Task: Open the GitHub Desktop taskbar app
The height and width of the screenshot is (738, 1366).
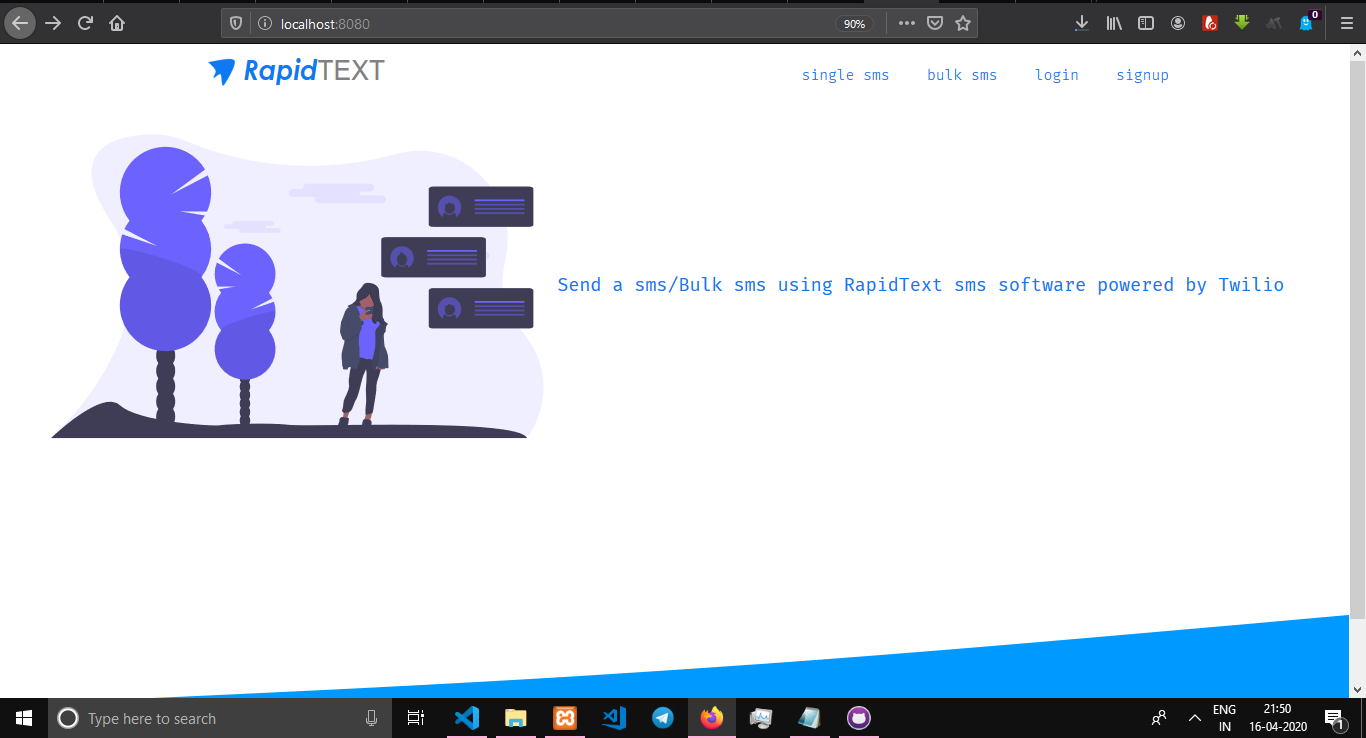Action: click(x=859, y=718)
